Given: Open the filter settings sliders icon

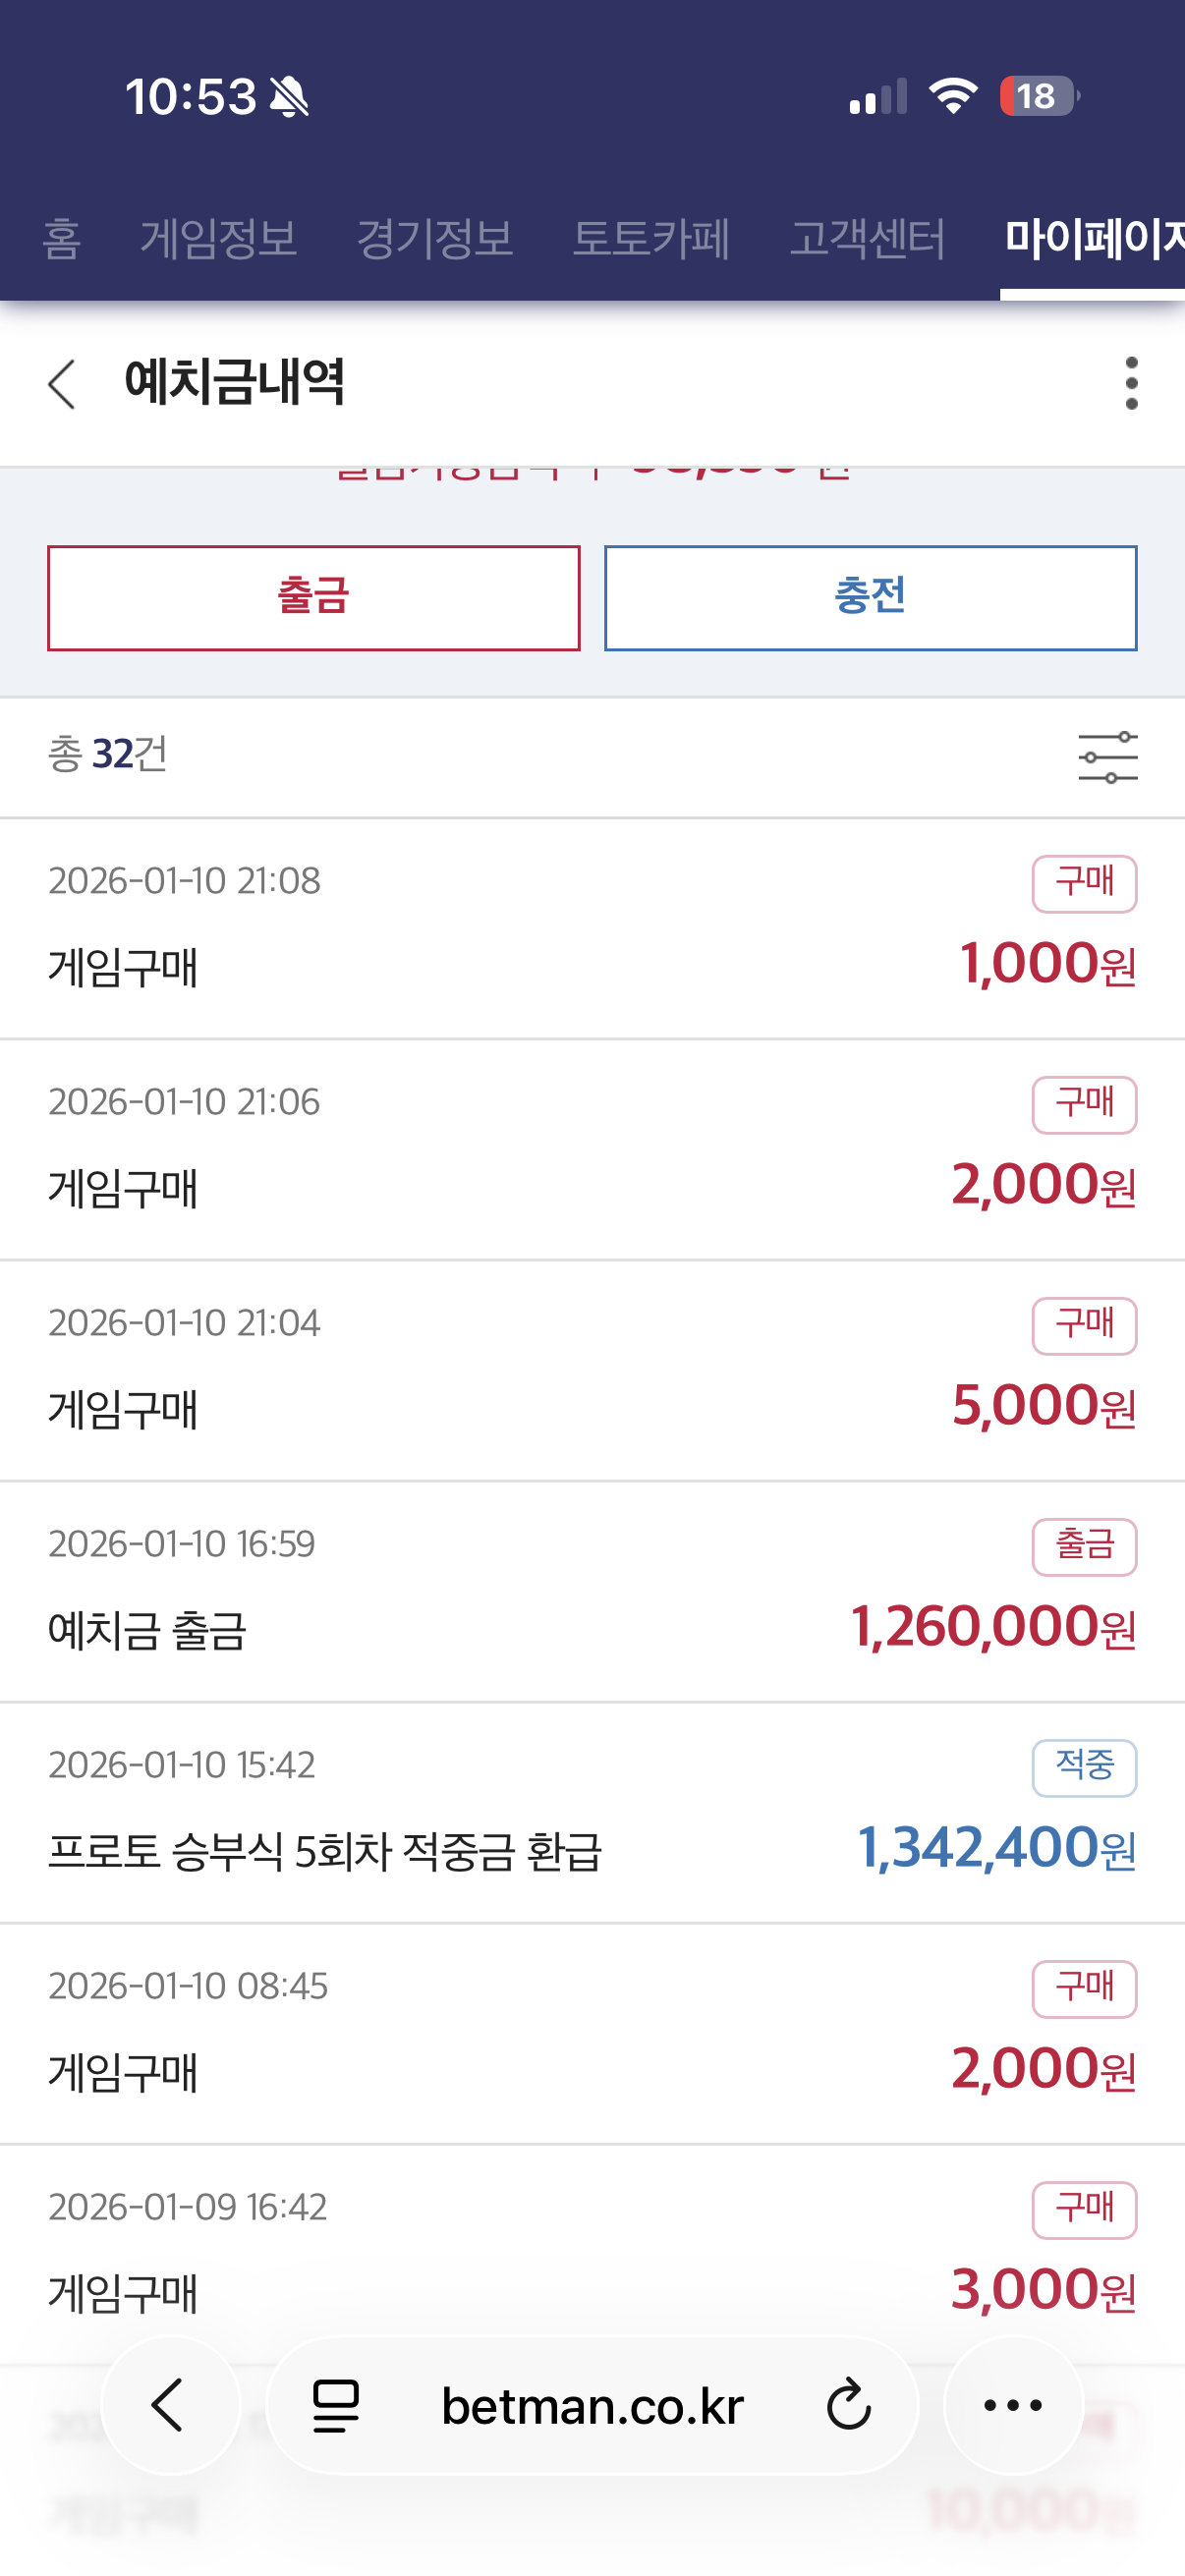Looking at the screenshot, I should (1107, 757).
